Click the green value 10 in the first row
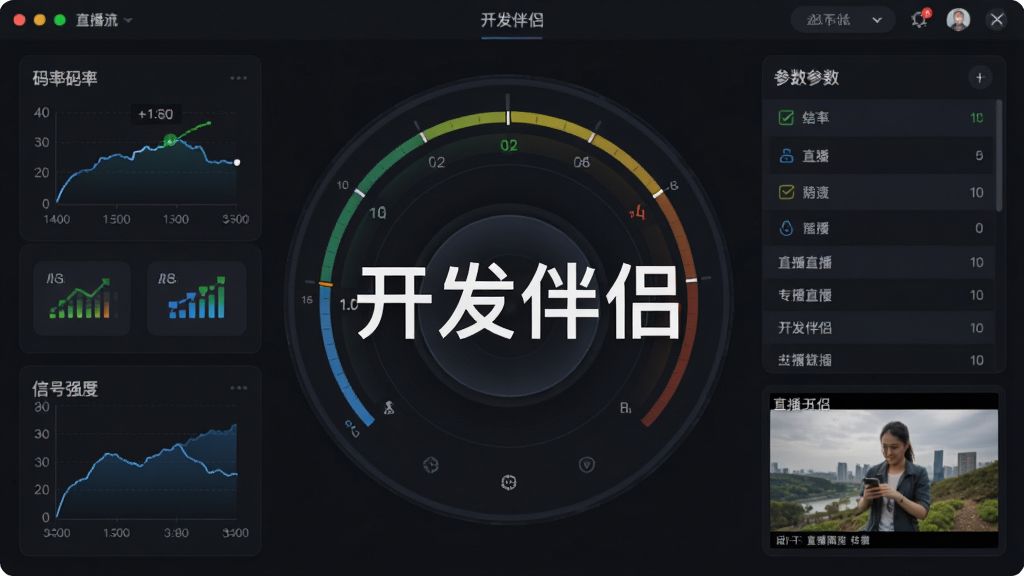 click(976, 118)
